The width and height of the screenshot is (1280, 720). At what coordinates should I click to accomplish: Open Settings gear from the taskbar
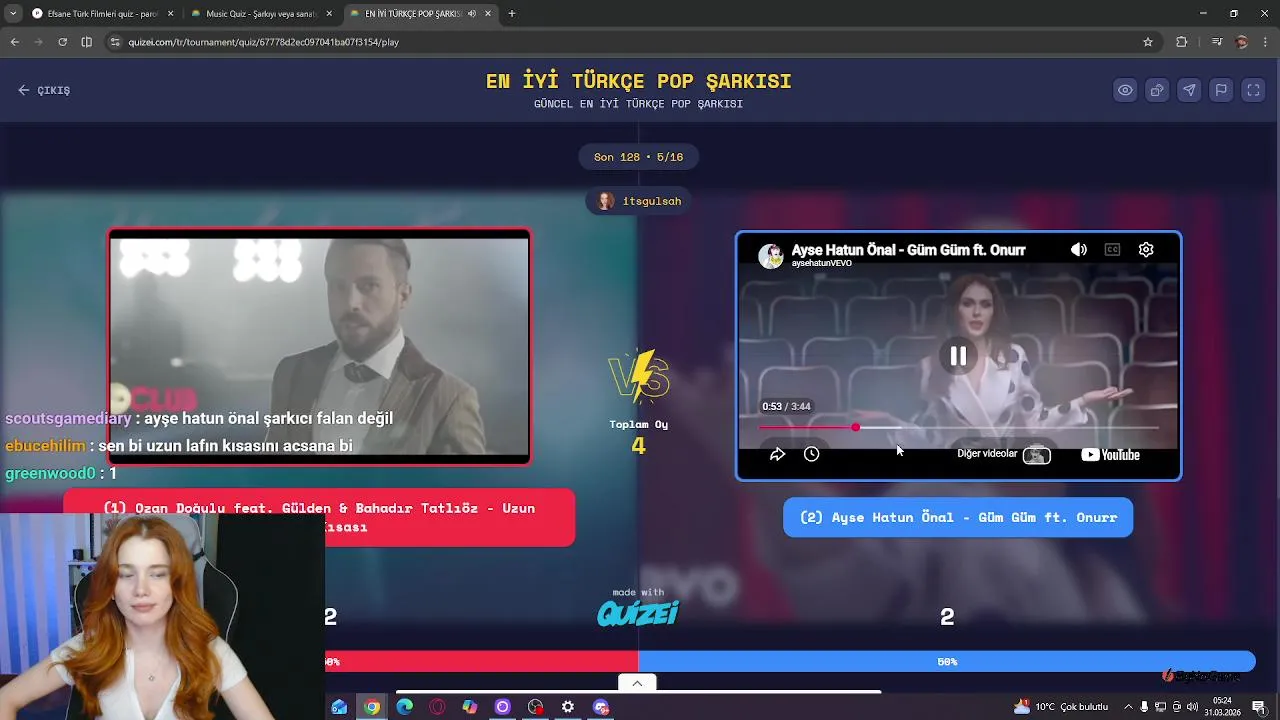[568, 707]
